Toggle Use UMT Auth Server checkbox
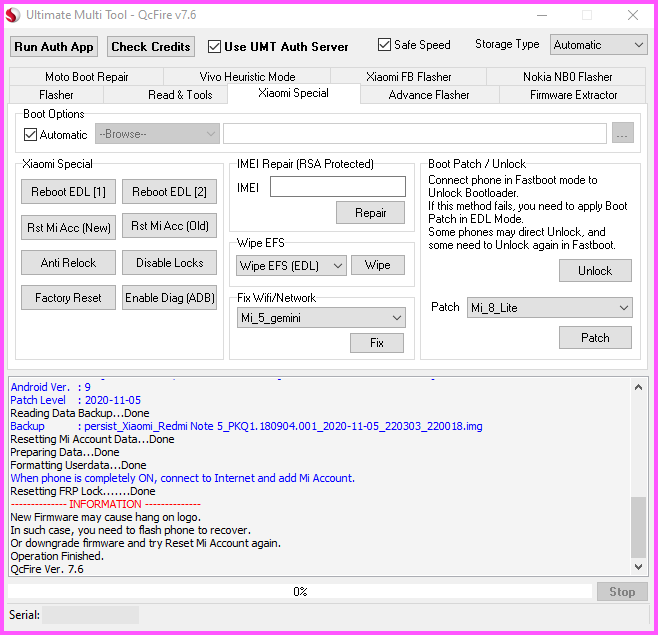This screenshot has height=635, width=658. pyautogui.click(x=214, y=46)
